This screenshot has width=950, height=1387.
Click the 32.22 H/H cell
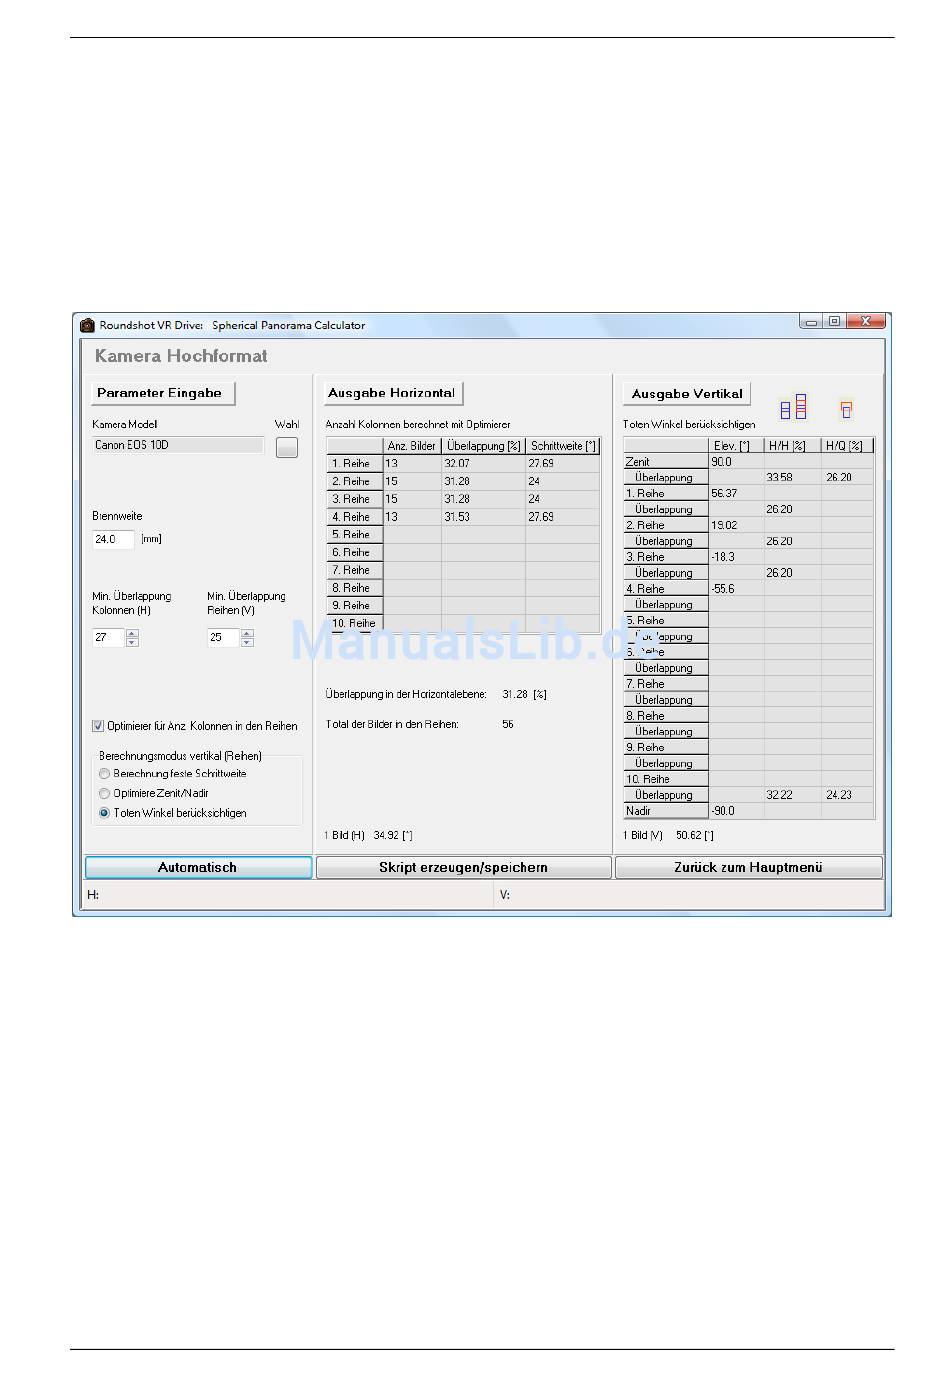[792, 795]
